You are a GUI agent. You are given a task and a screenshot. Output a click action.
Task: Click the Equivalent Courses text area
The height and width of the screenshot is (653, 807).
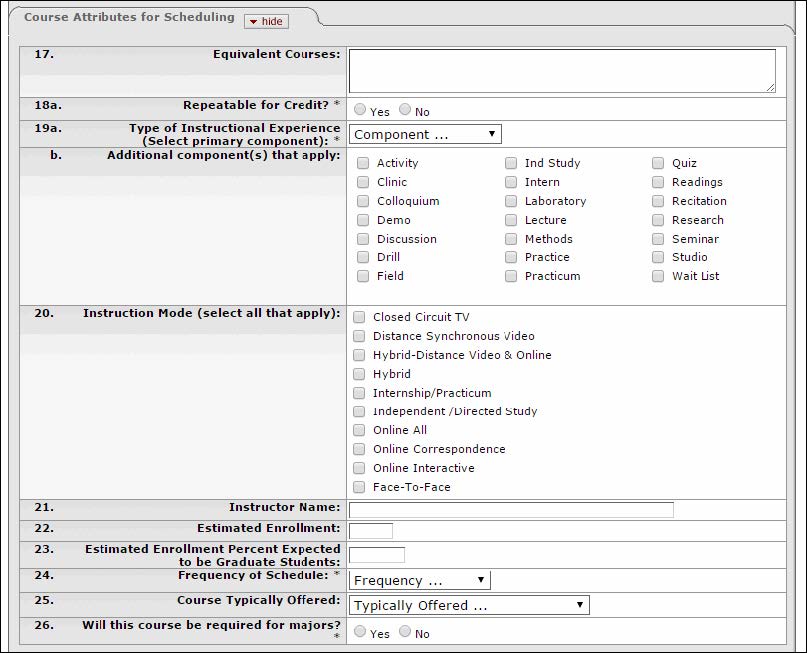coord(562,71)
